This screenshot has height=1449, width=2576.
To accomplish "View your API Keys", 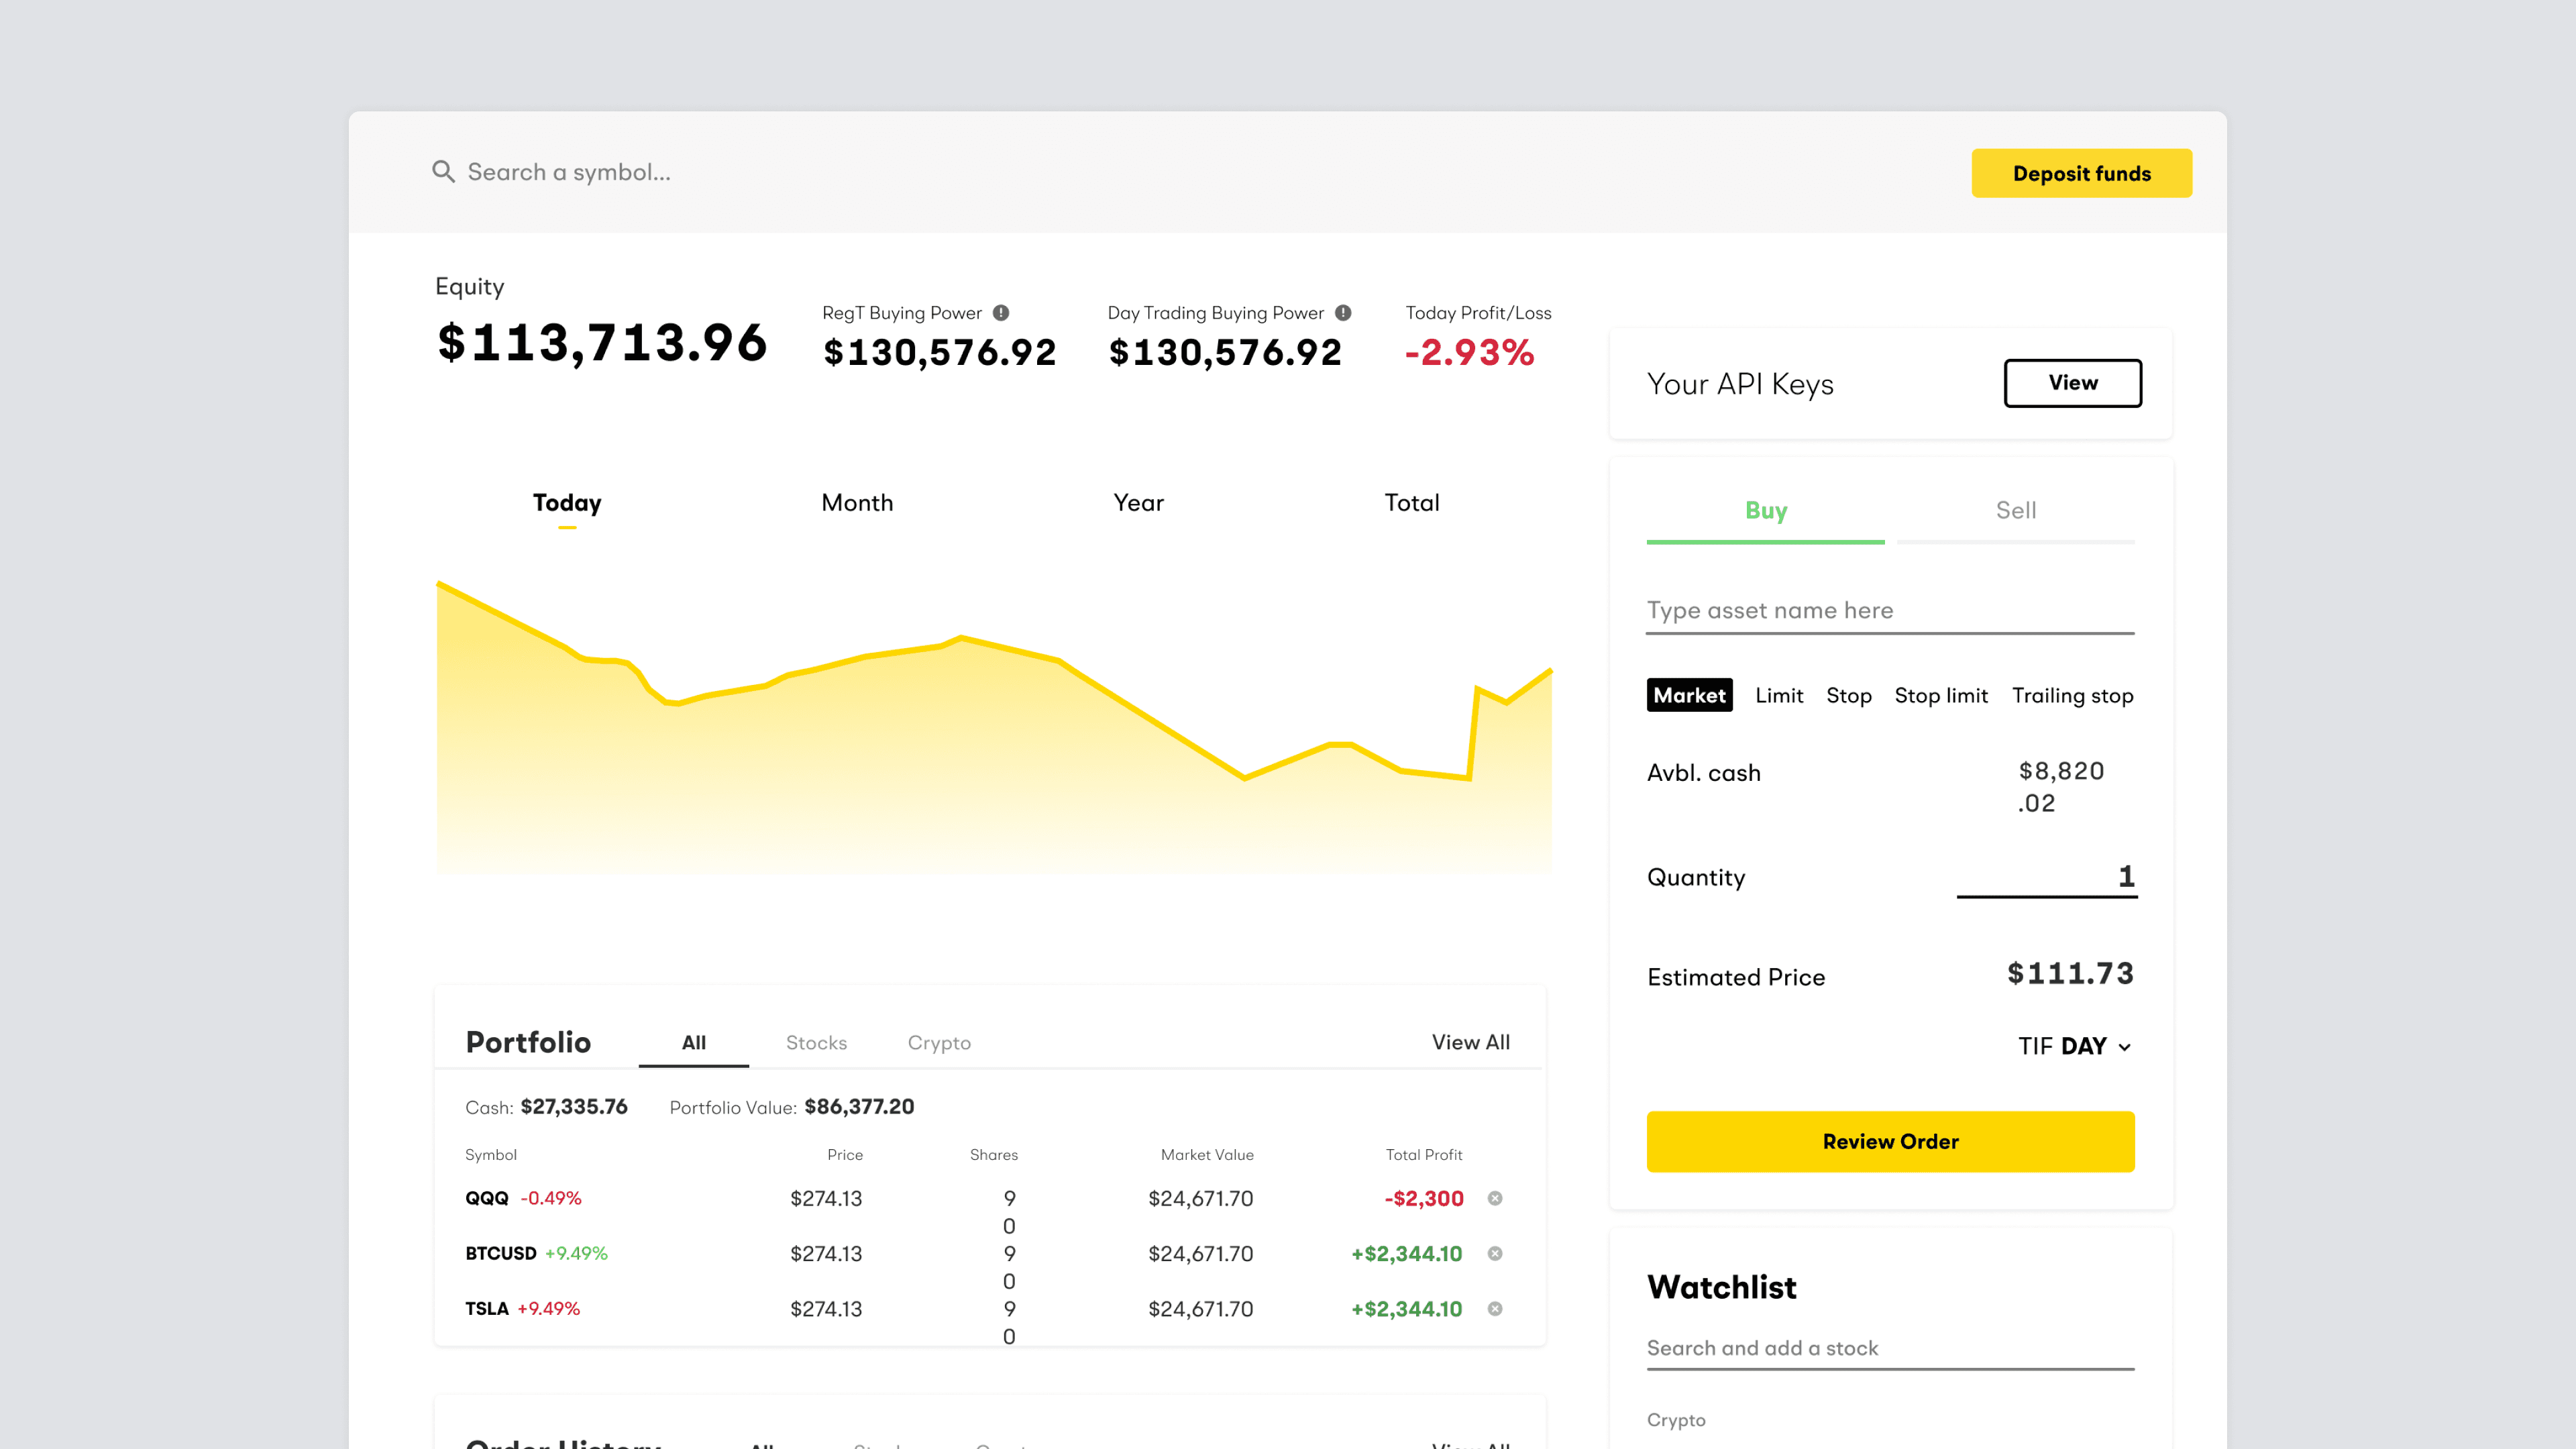I will [x=2072, y=383].
